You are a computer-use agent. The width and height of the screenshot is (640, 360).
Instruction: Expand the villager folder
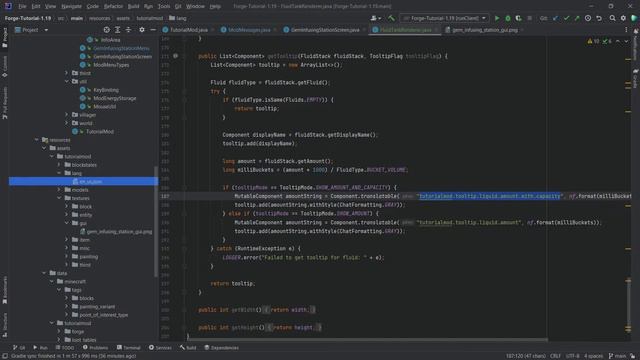click(x=67, y=115)
